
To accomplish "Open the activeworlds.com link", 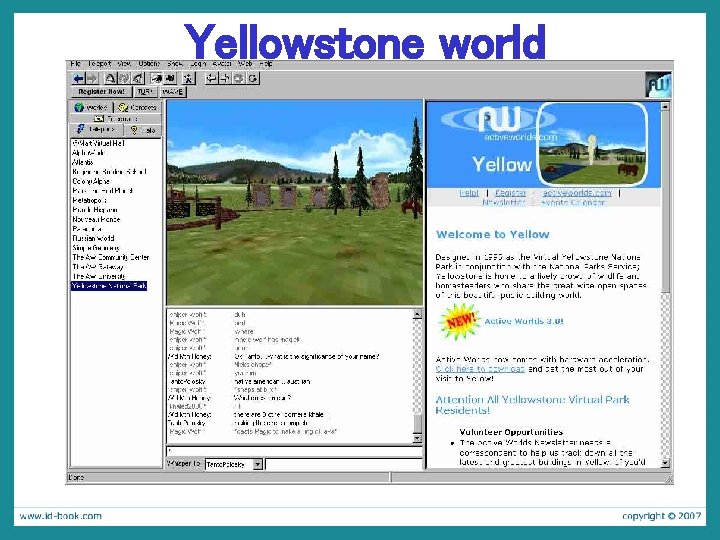I will pos(577,193).
